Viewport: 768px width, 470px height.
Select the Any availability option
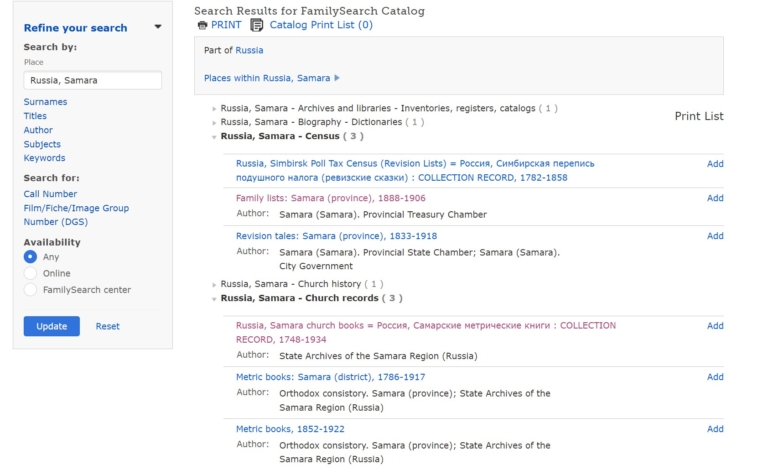pyautogui.click(x=30, y=257)
